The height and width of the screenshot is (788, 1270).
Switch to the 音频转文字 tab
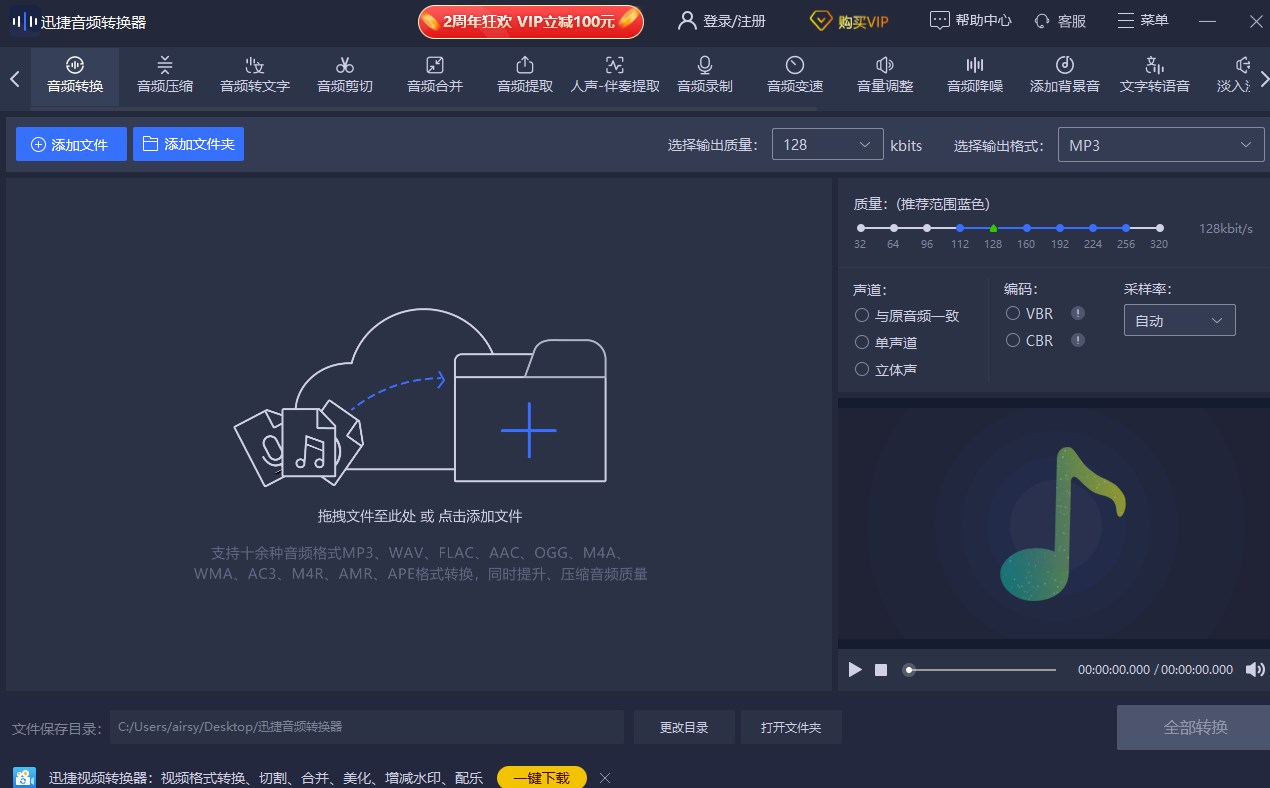pos(254,75)
